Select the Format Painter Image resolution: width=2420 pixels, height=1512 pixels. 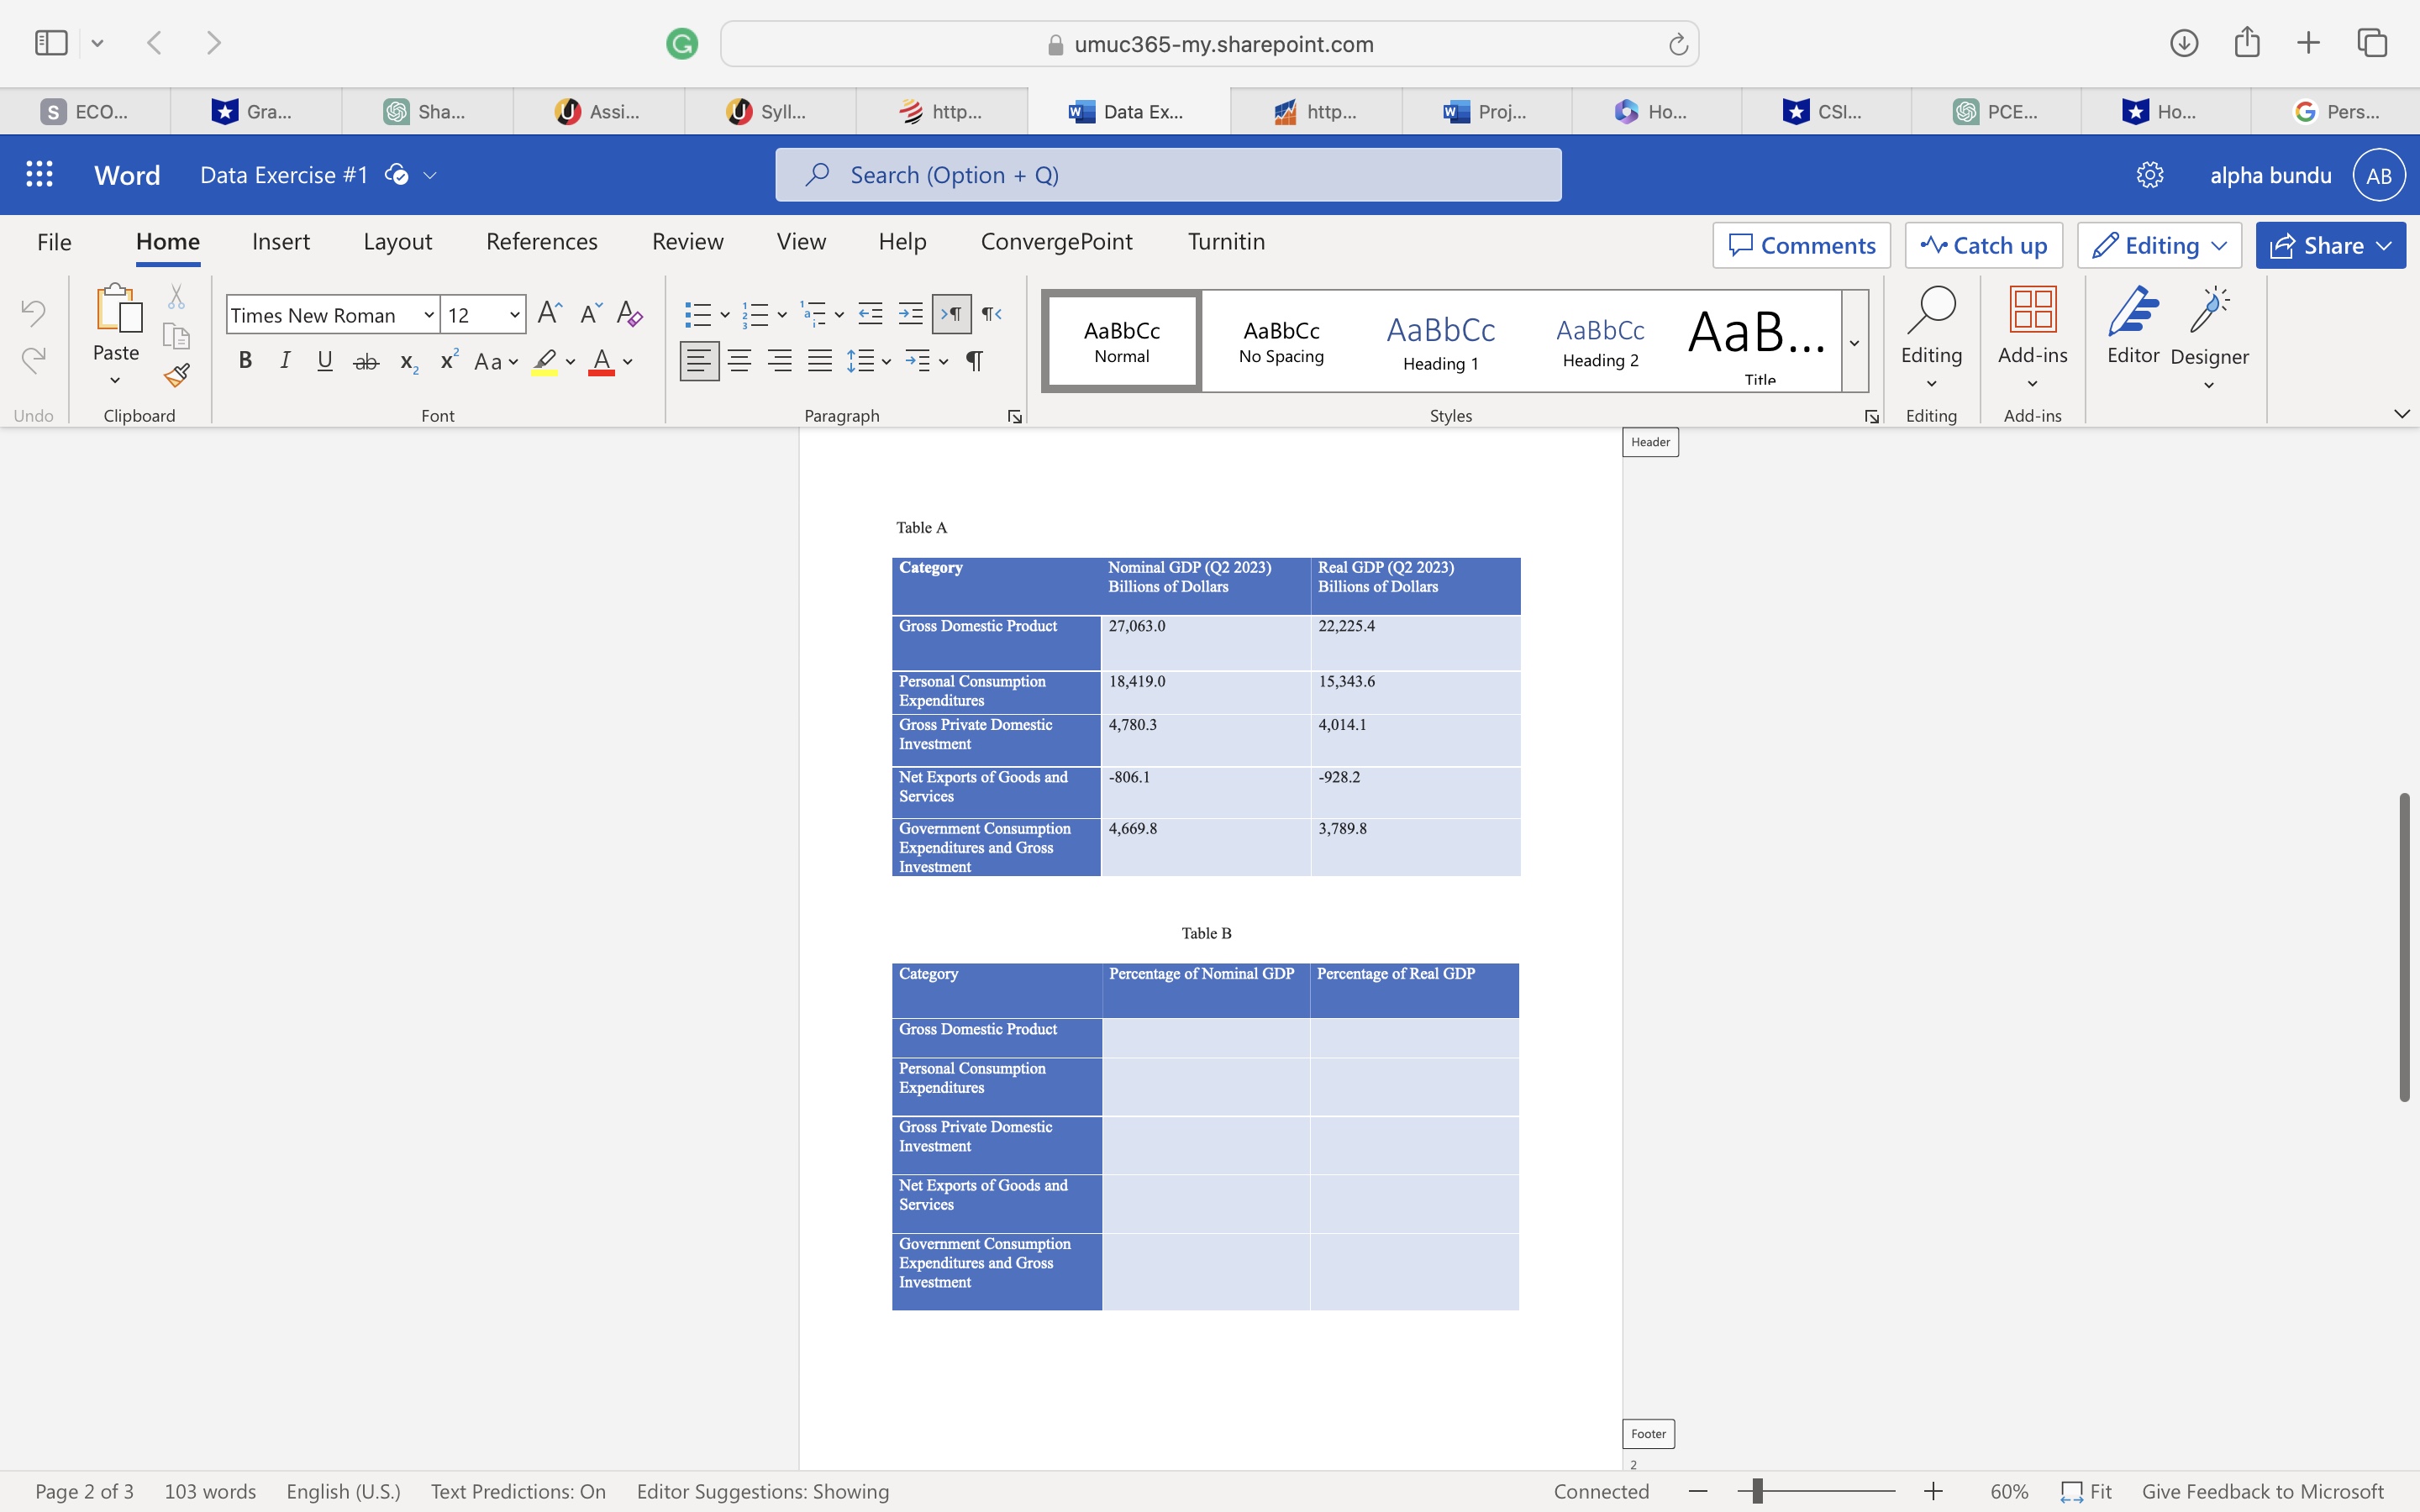tap(176, 375)
